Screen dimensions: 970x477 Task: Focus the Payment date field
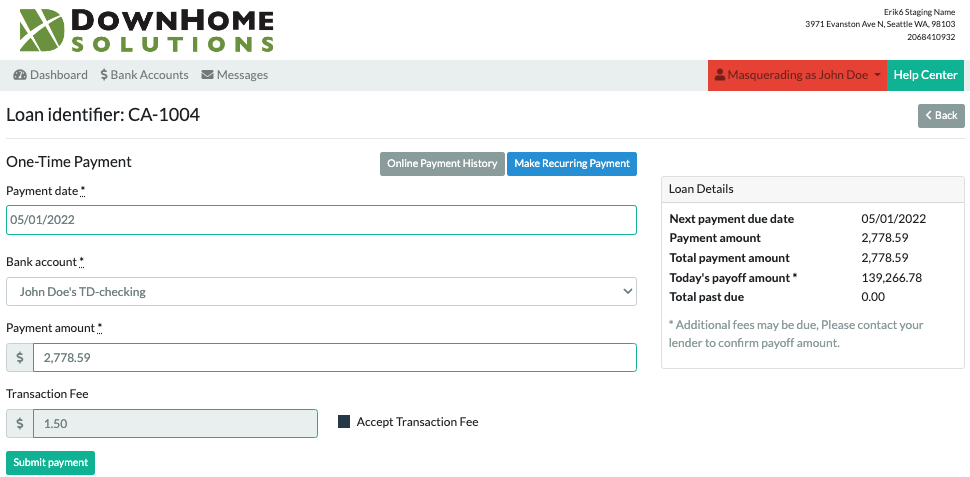tap(321, 220)
